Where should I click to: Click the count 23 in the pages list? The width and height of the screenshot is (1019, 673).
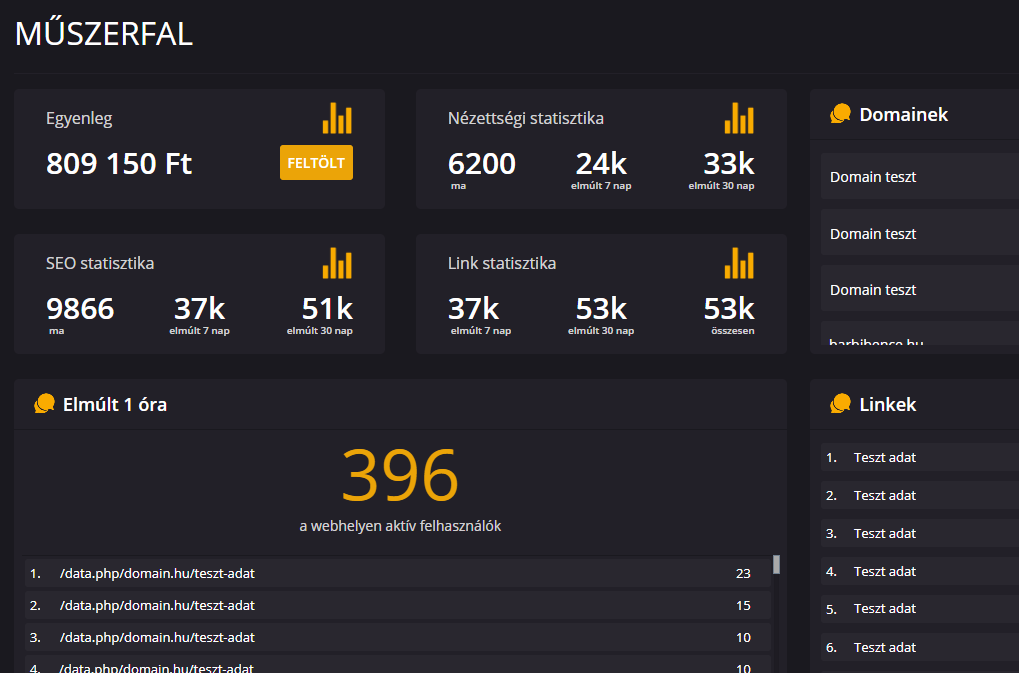(x=743, y=574)
